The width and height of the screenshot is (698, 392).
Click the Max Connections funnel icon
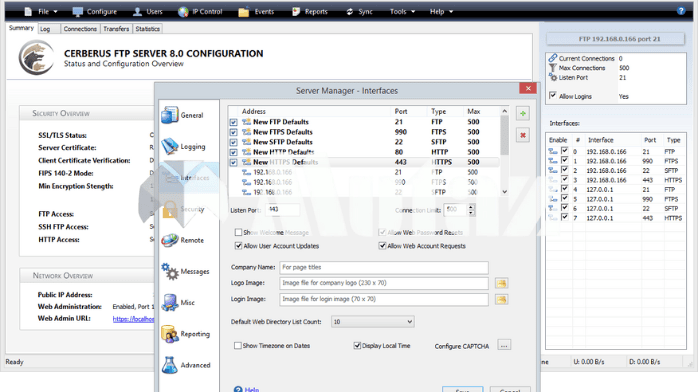[552, 68]
